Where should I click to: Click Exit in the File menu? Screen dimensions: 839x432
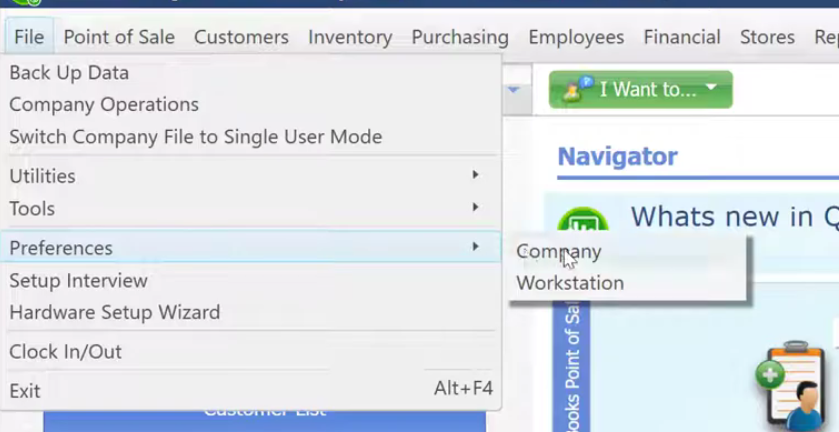pyautogui.click(x=250, y=390)
